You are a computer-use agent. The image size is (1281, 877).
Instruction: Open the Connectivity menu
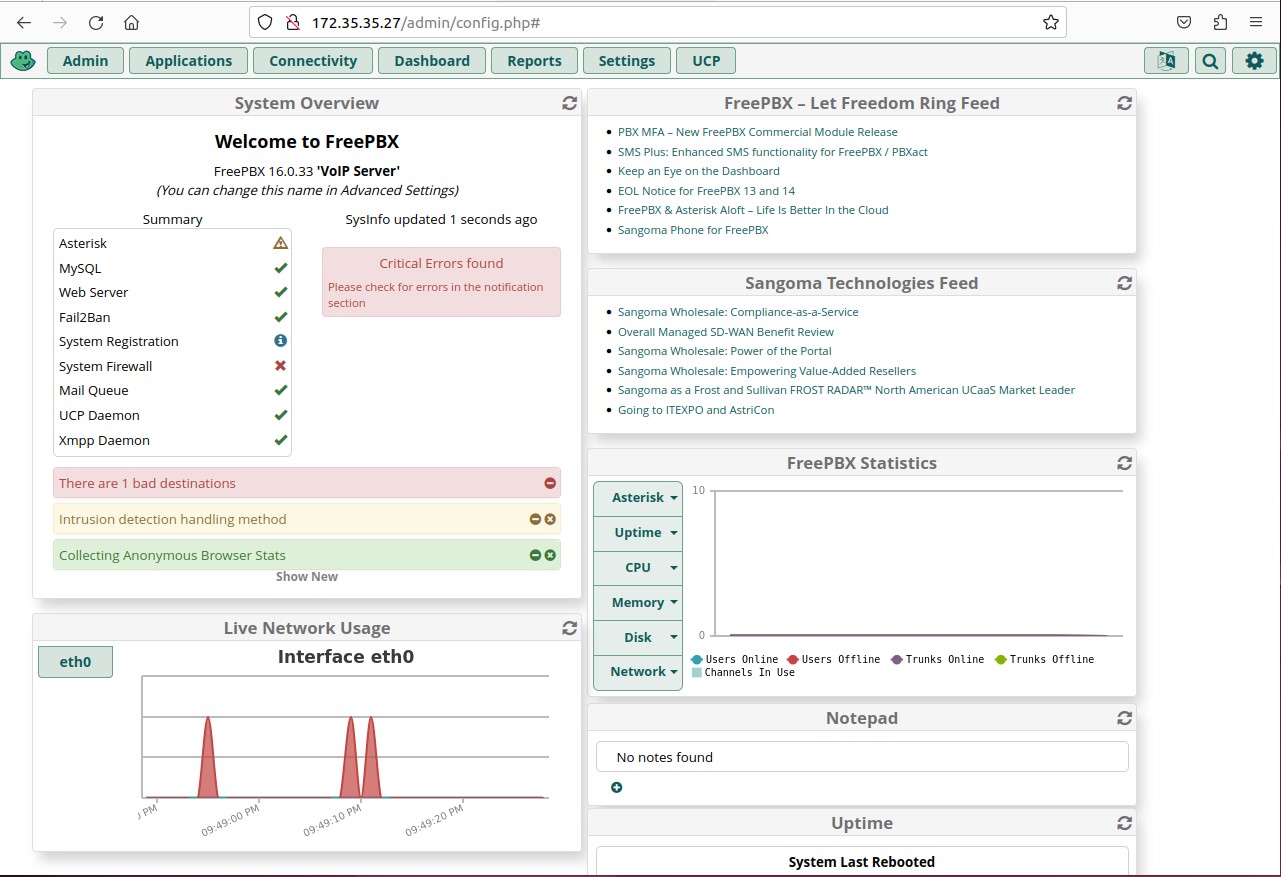pos(313,61)
